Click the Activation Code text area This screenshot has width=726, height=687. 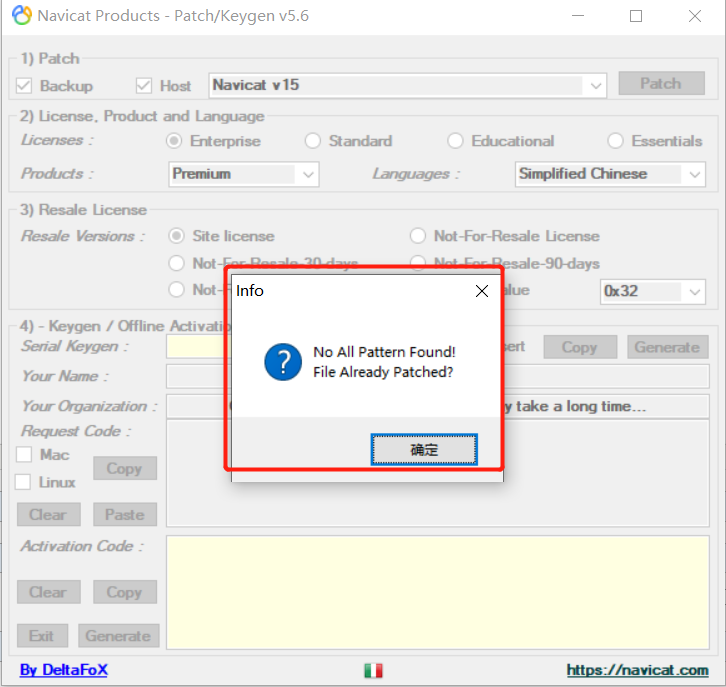[x=438, y=593]
